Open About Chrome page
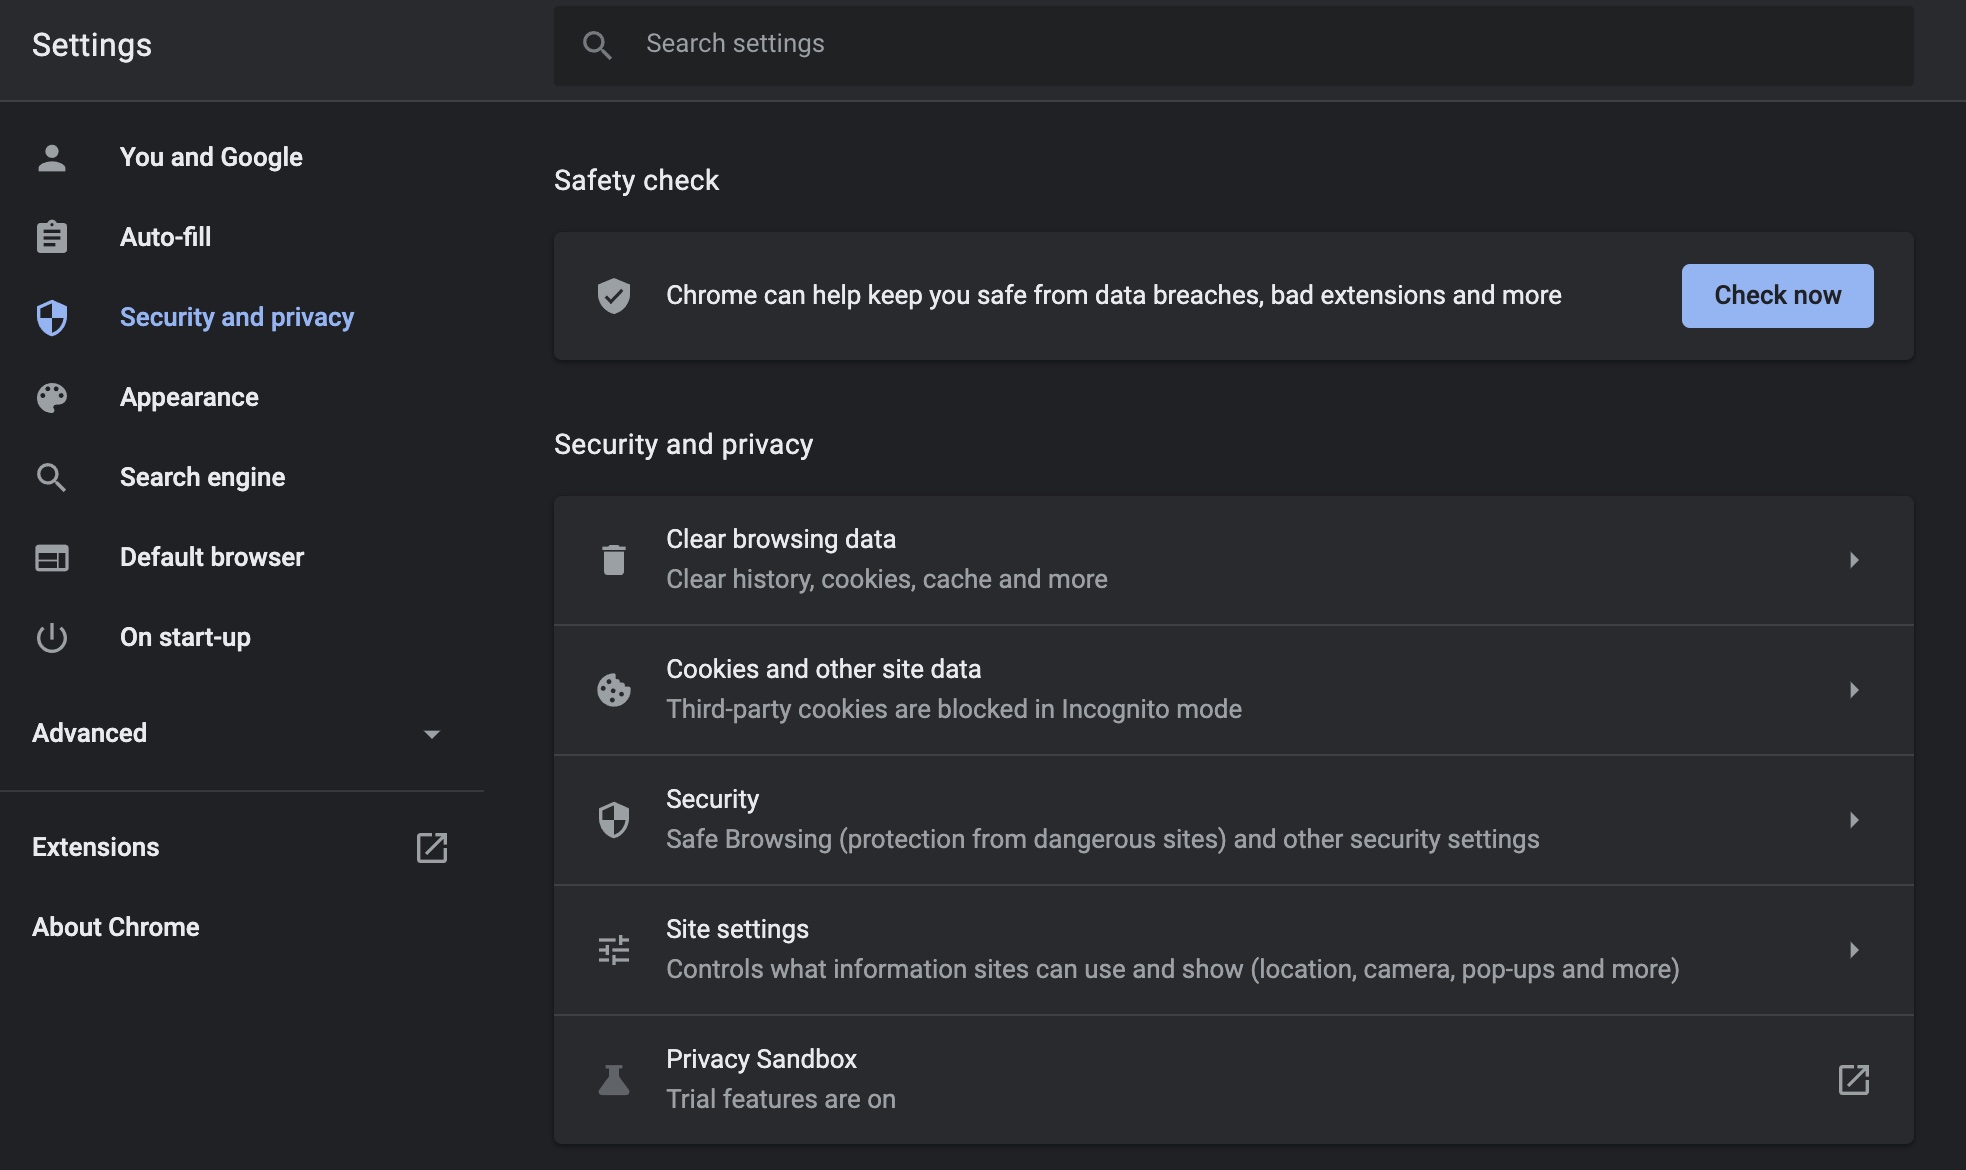 116,927
